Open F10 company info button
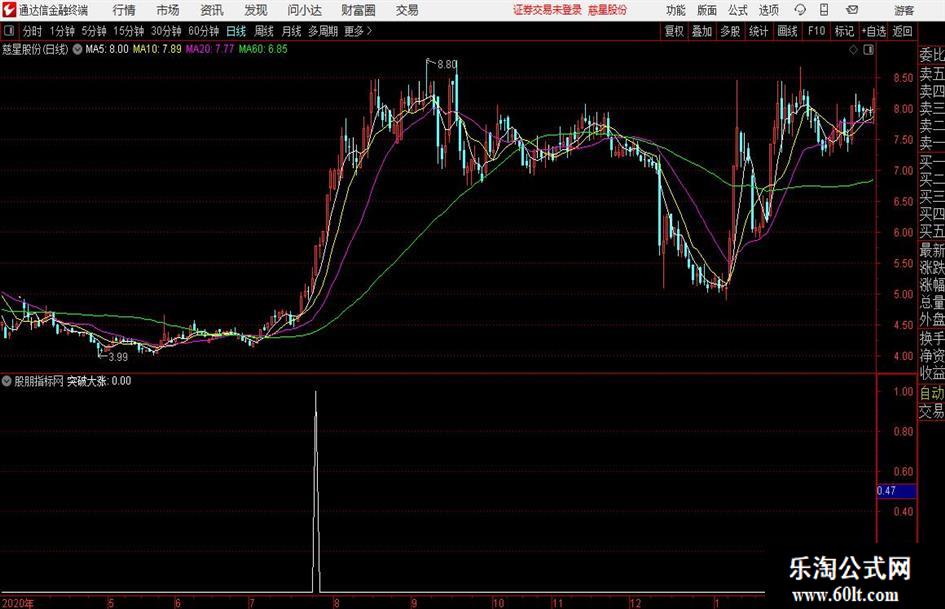Screen dimensions: 945x609 click(x=816, y=31)
